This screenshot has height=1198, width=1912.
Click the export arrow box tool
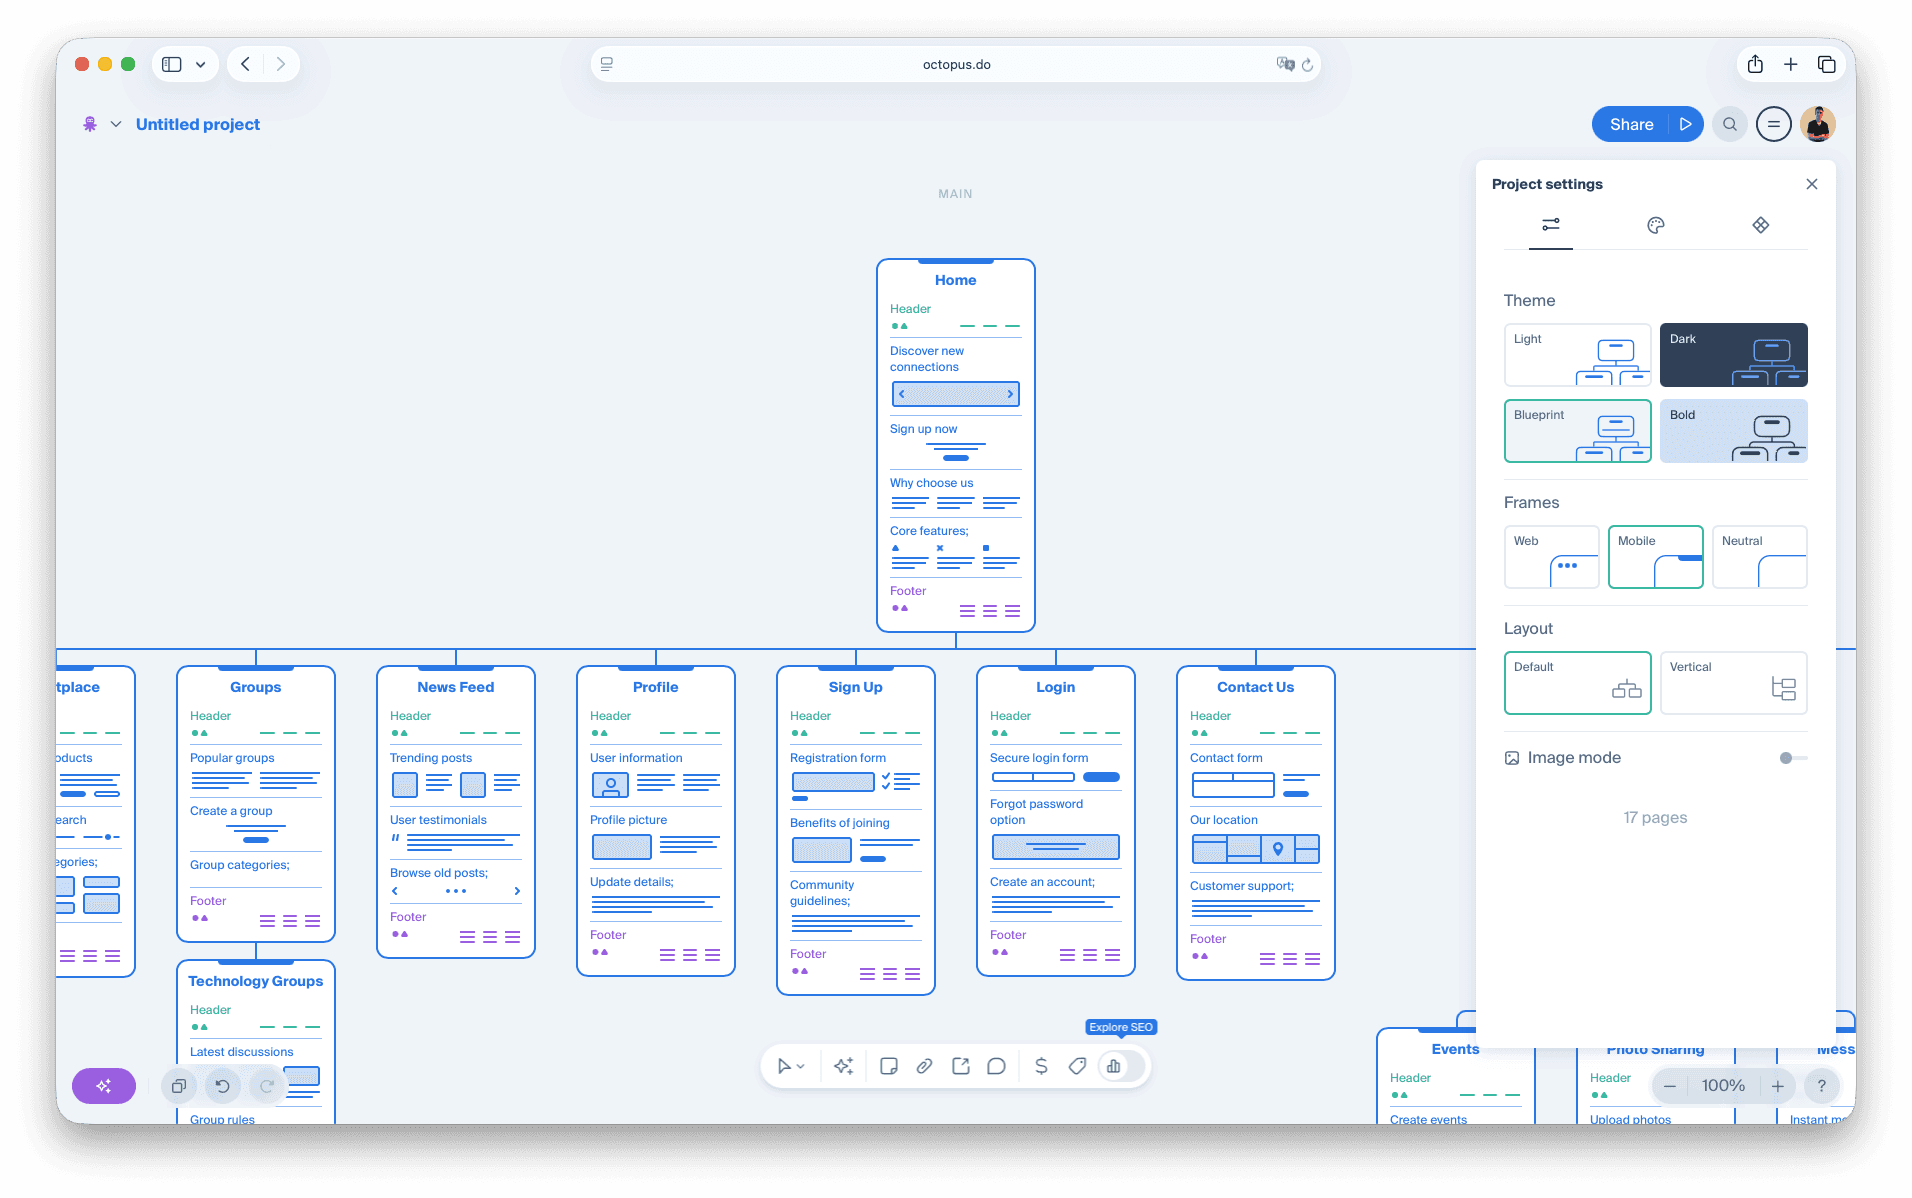coord(960,1066)
